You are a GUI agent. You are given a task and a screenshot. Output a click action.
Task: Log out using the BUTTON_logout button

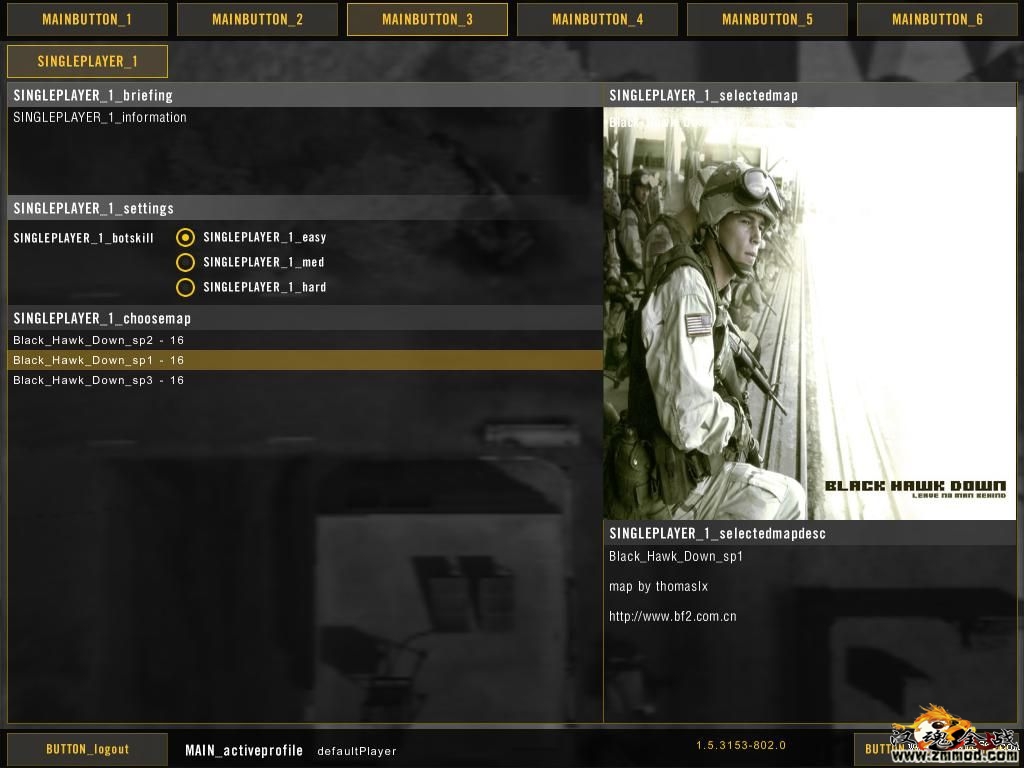pyautogui.click(x=87, y=749)
